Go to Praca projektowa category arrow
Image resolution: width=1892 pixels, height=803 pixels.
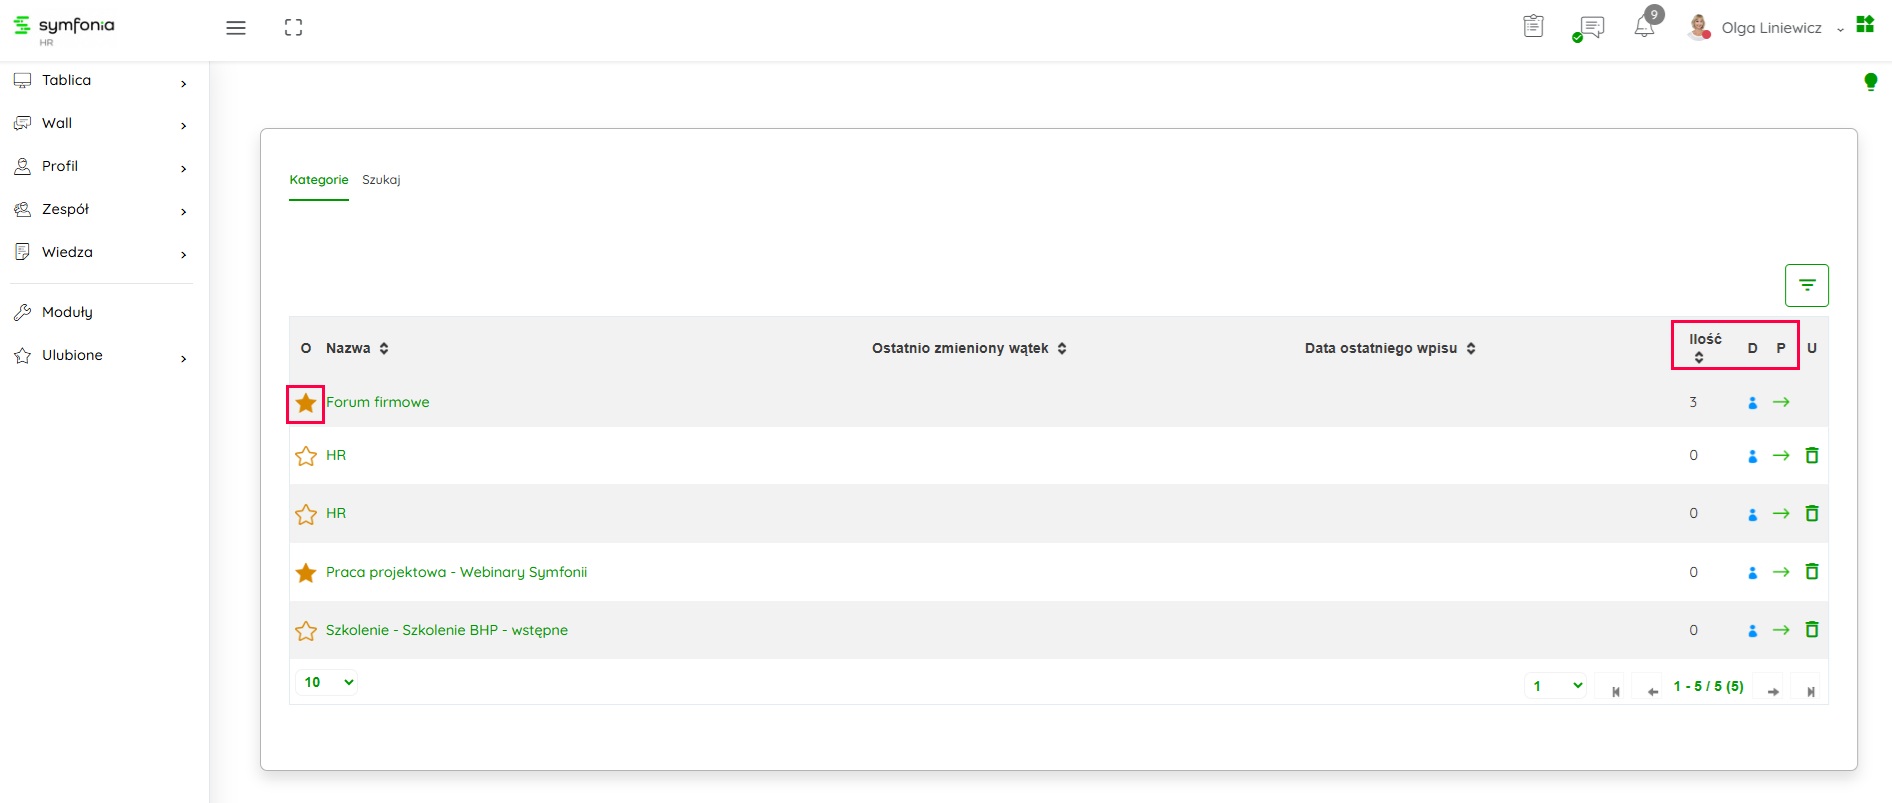(1781, 572)
